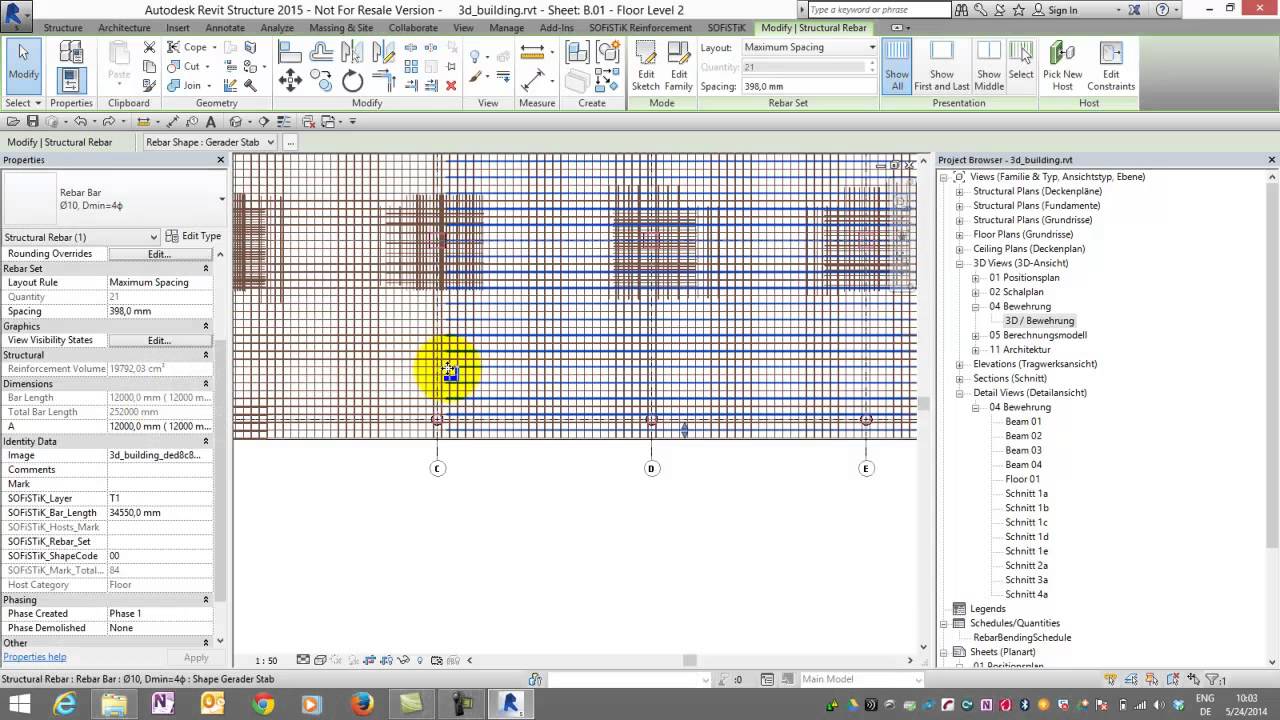Go to the Collaborate tab
This screenshot has height=720, width=1280.
(x=413, y=28)
